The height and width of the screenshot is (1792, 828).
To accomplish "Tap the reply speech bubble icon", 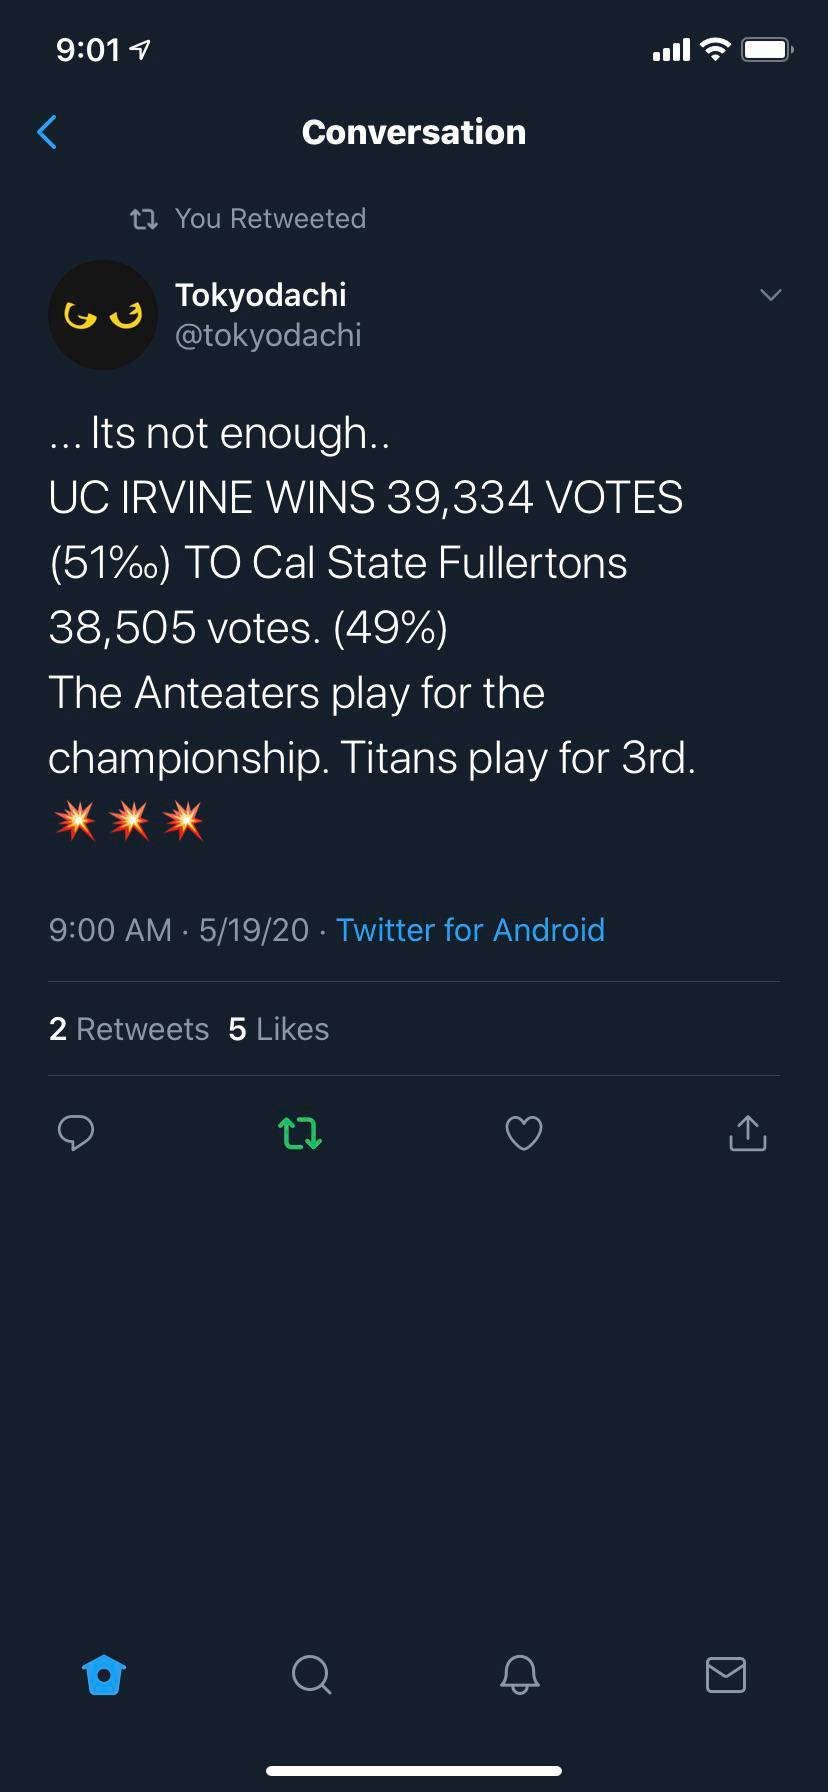I will pos(76,1133).
